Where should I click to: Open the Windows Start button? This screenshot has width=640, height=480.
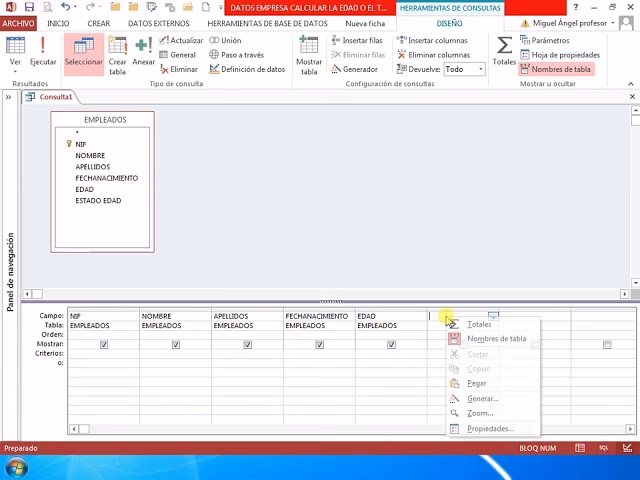pyautogui.click(x=17, y=468)
